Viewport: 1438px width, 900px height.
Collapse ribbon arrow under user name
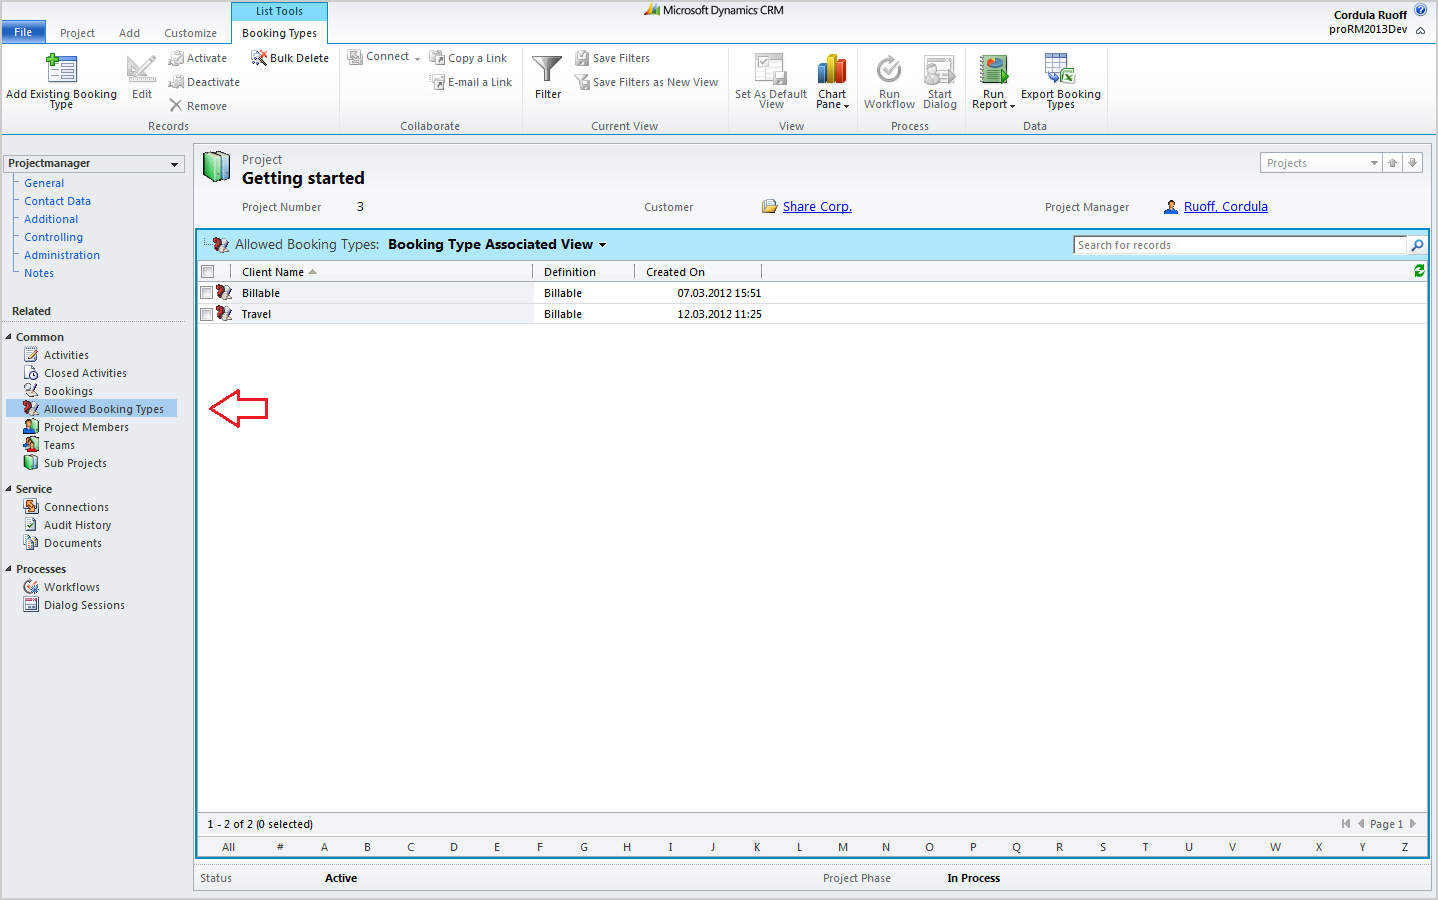(1420, 30)
